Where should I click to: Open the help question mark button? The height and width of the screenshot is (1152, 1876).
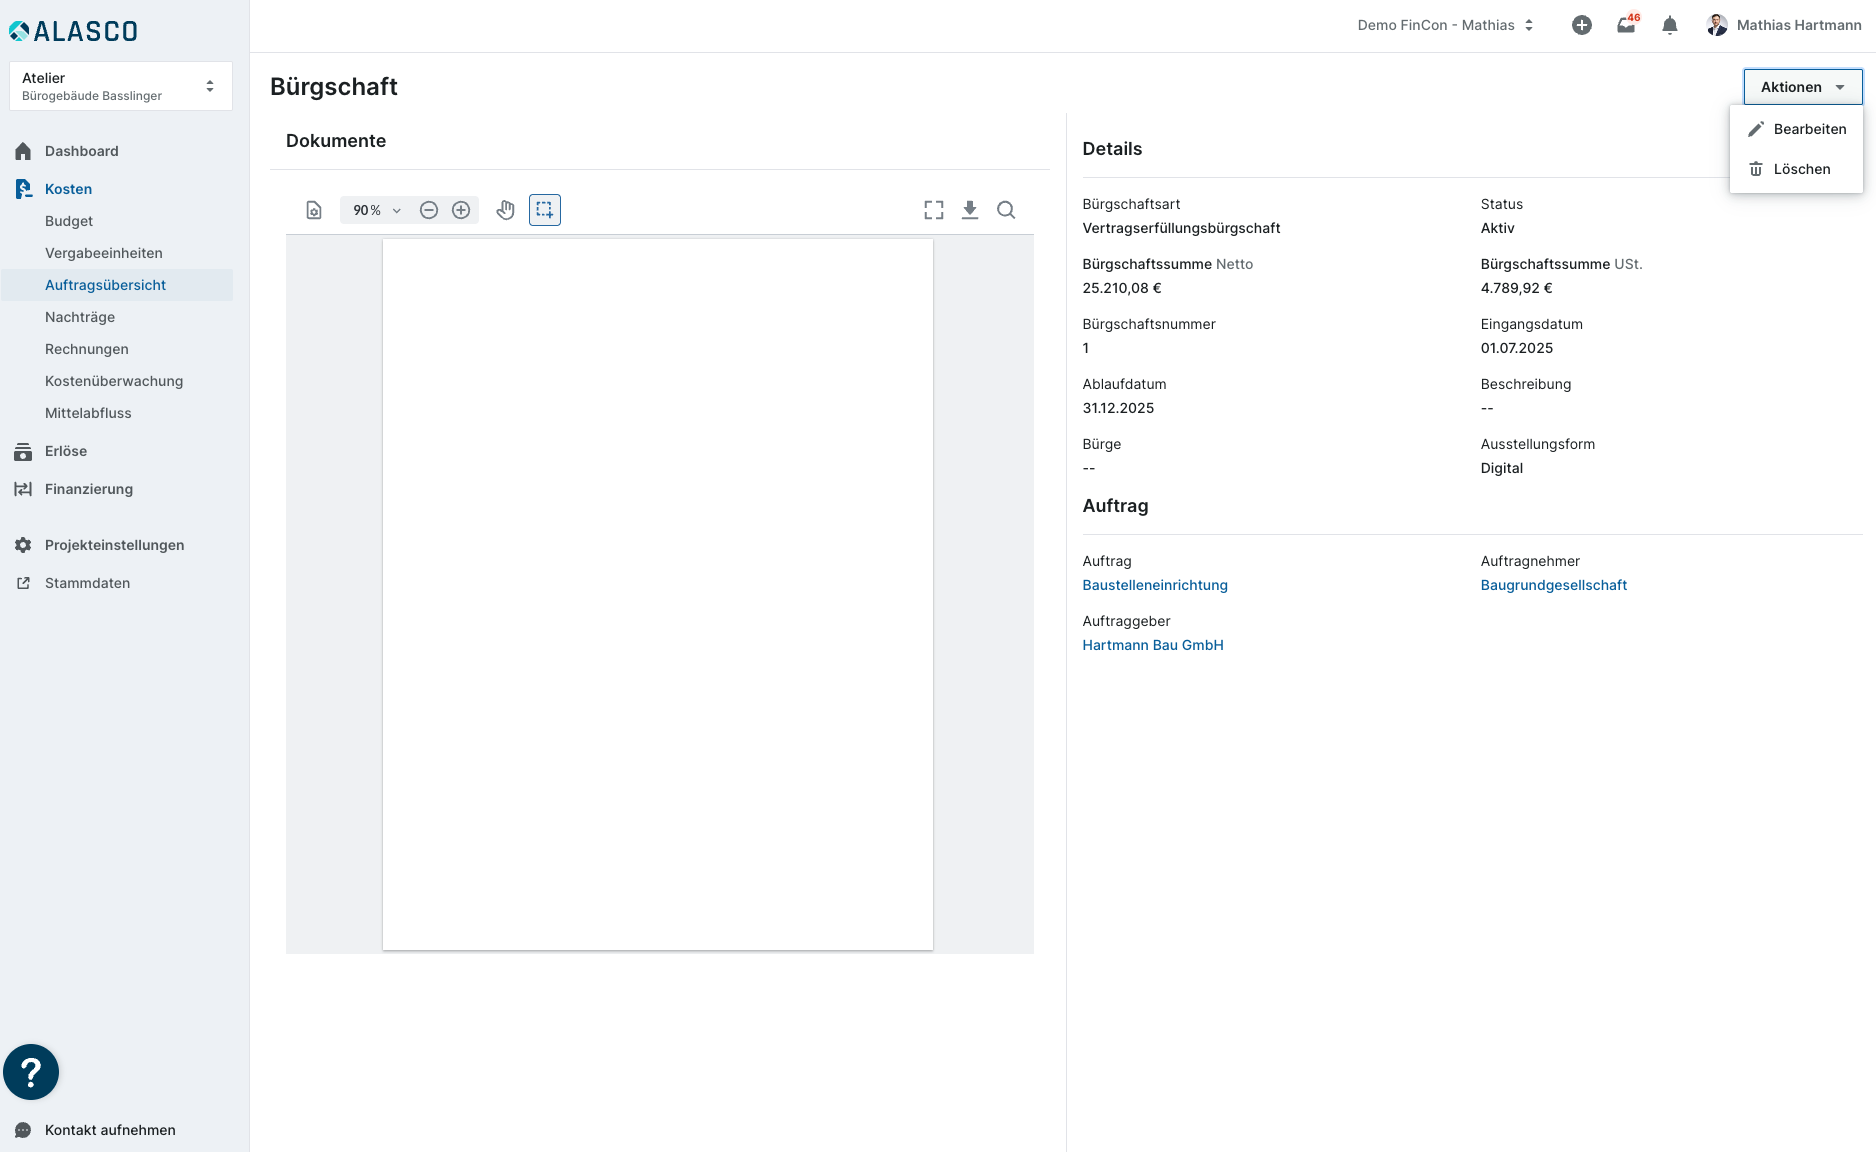[31, 1072]
